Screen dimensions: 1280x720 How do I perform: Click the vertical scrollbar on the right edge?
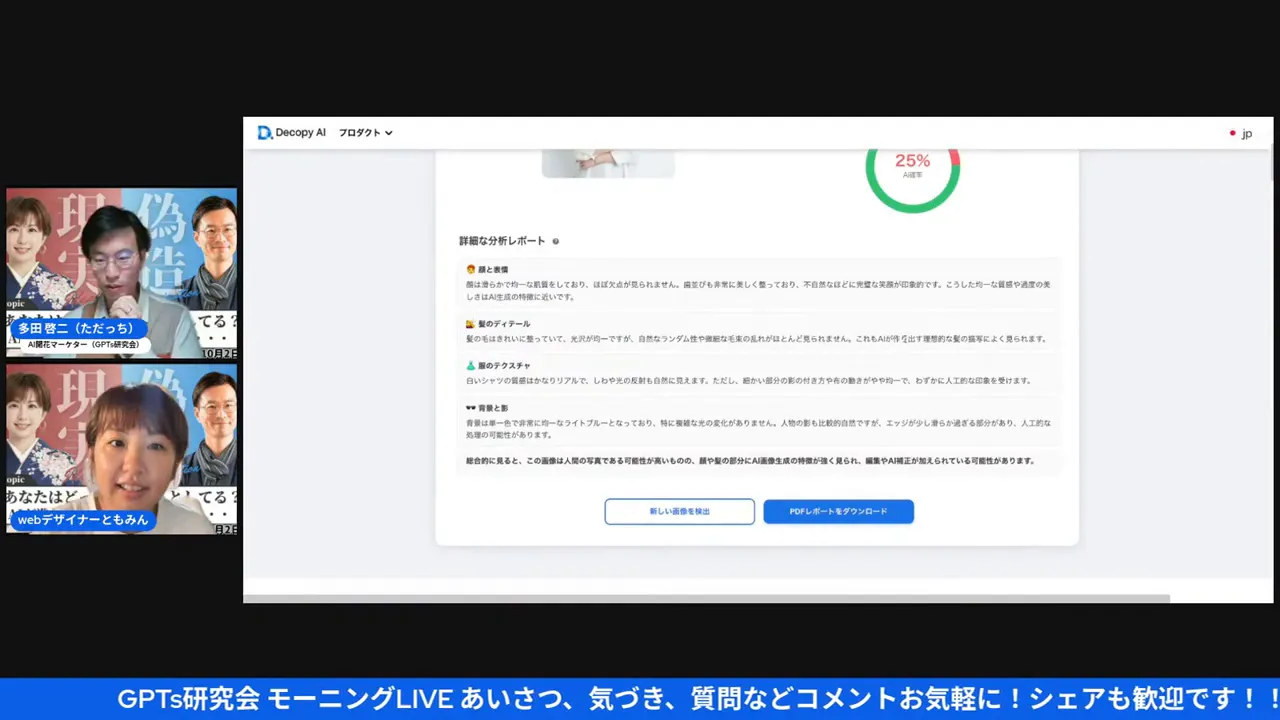click(1271, 165)
